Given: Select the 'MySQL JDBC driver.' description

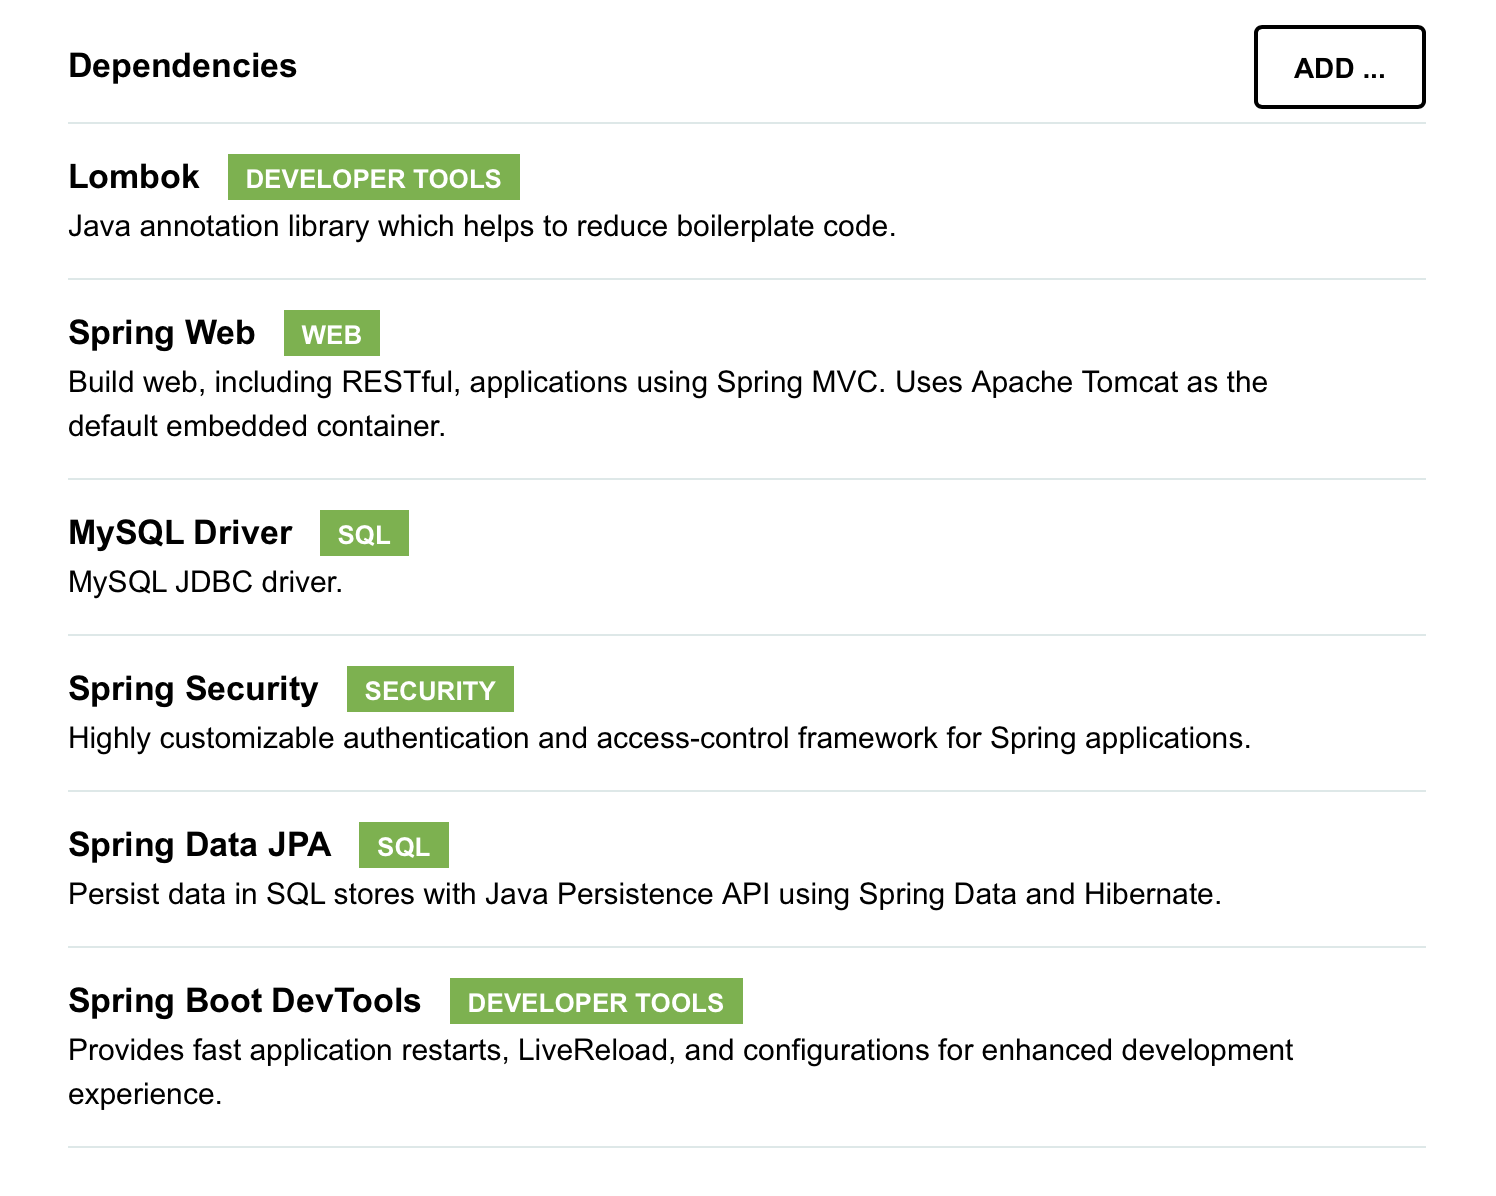Looking at the screenshot, I should click(205, 582).
